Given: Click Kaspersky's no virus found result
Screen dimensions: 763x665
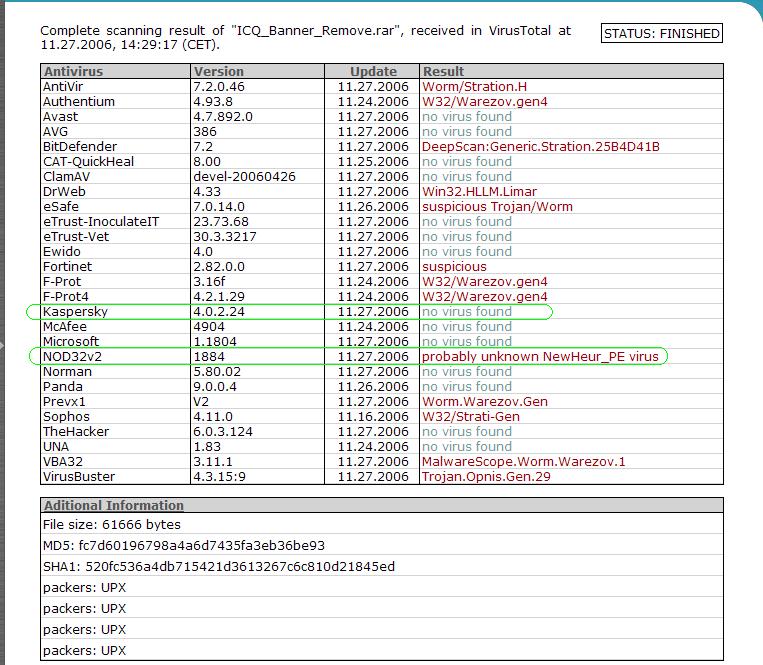Looking at the screenshot, I should coord(467,312).
